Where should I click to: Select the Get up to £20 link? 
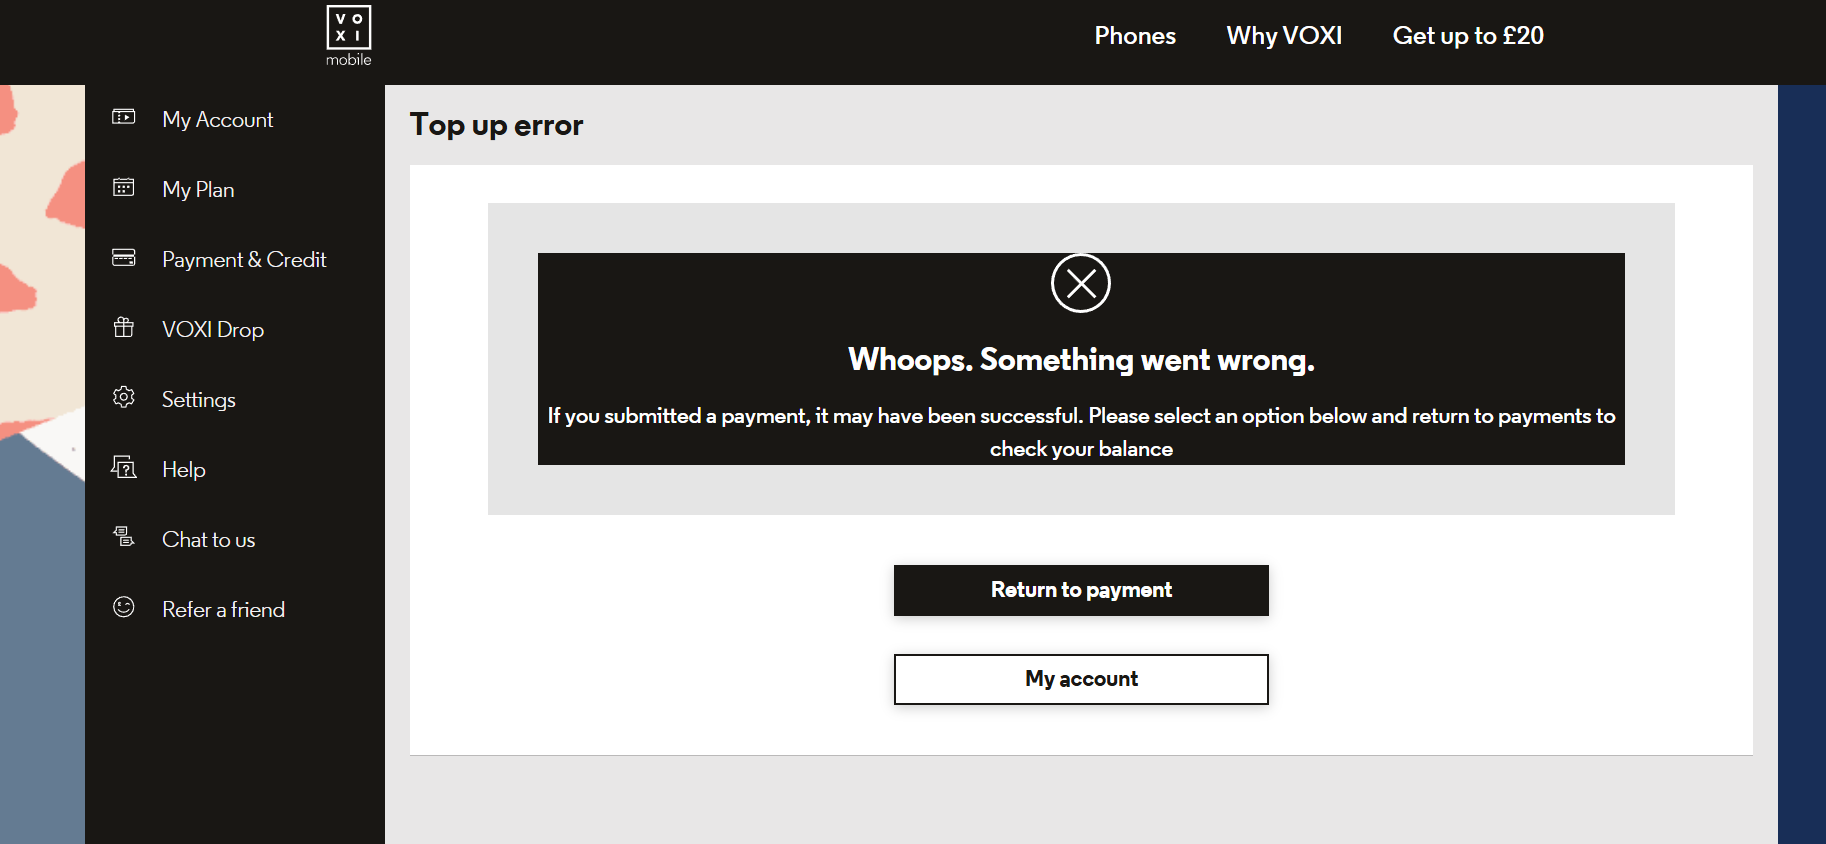click(x=1468, y=36)
